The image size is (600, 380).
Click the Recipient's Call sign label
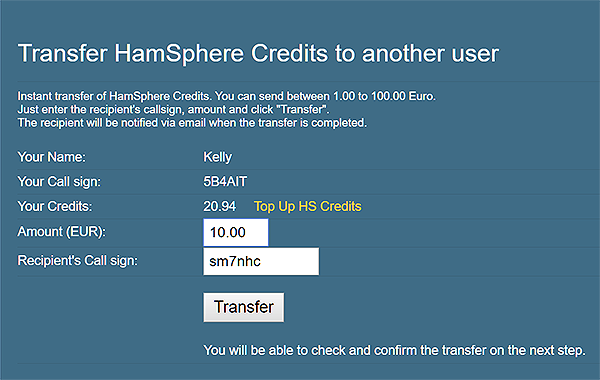[78, 261]
